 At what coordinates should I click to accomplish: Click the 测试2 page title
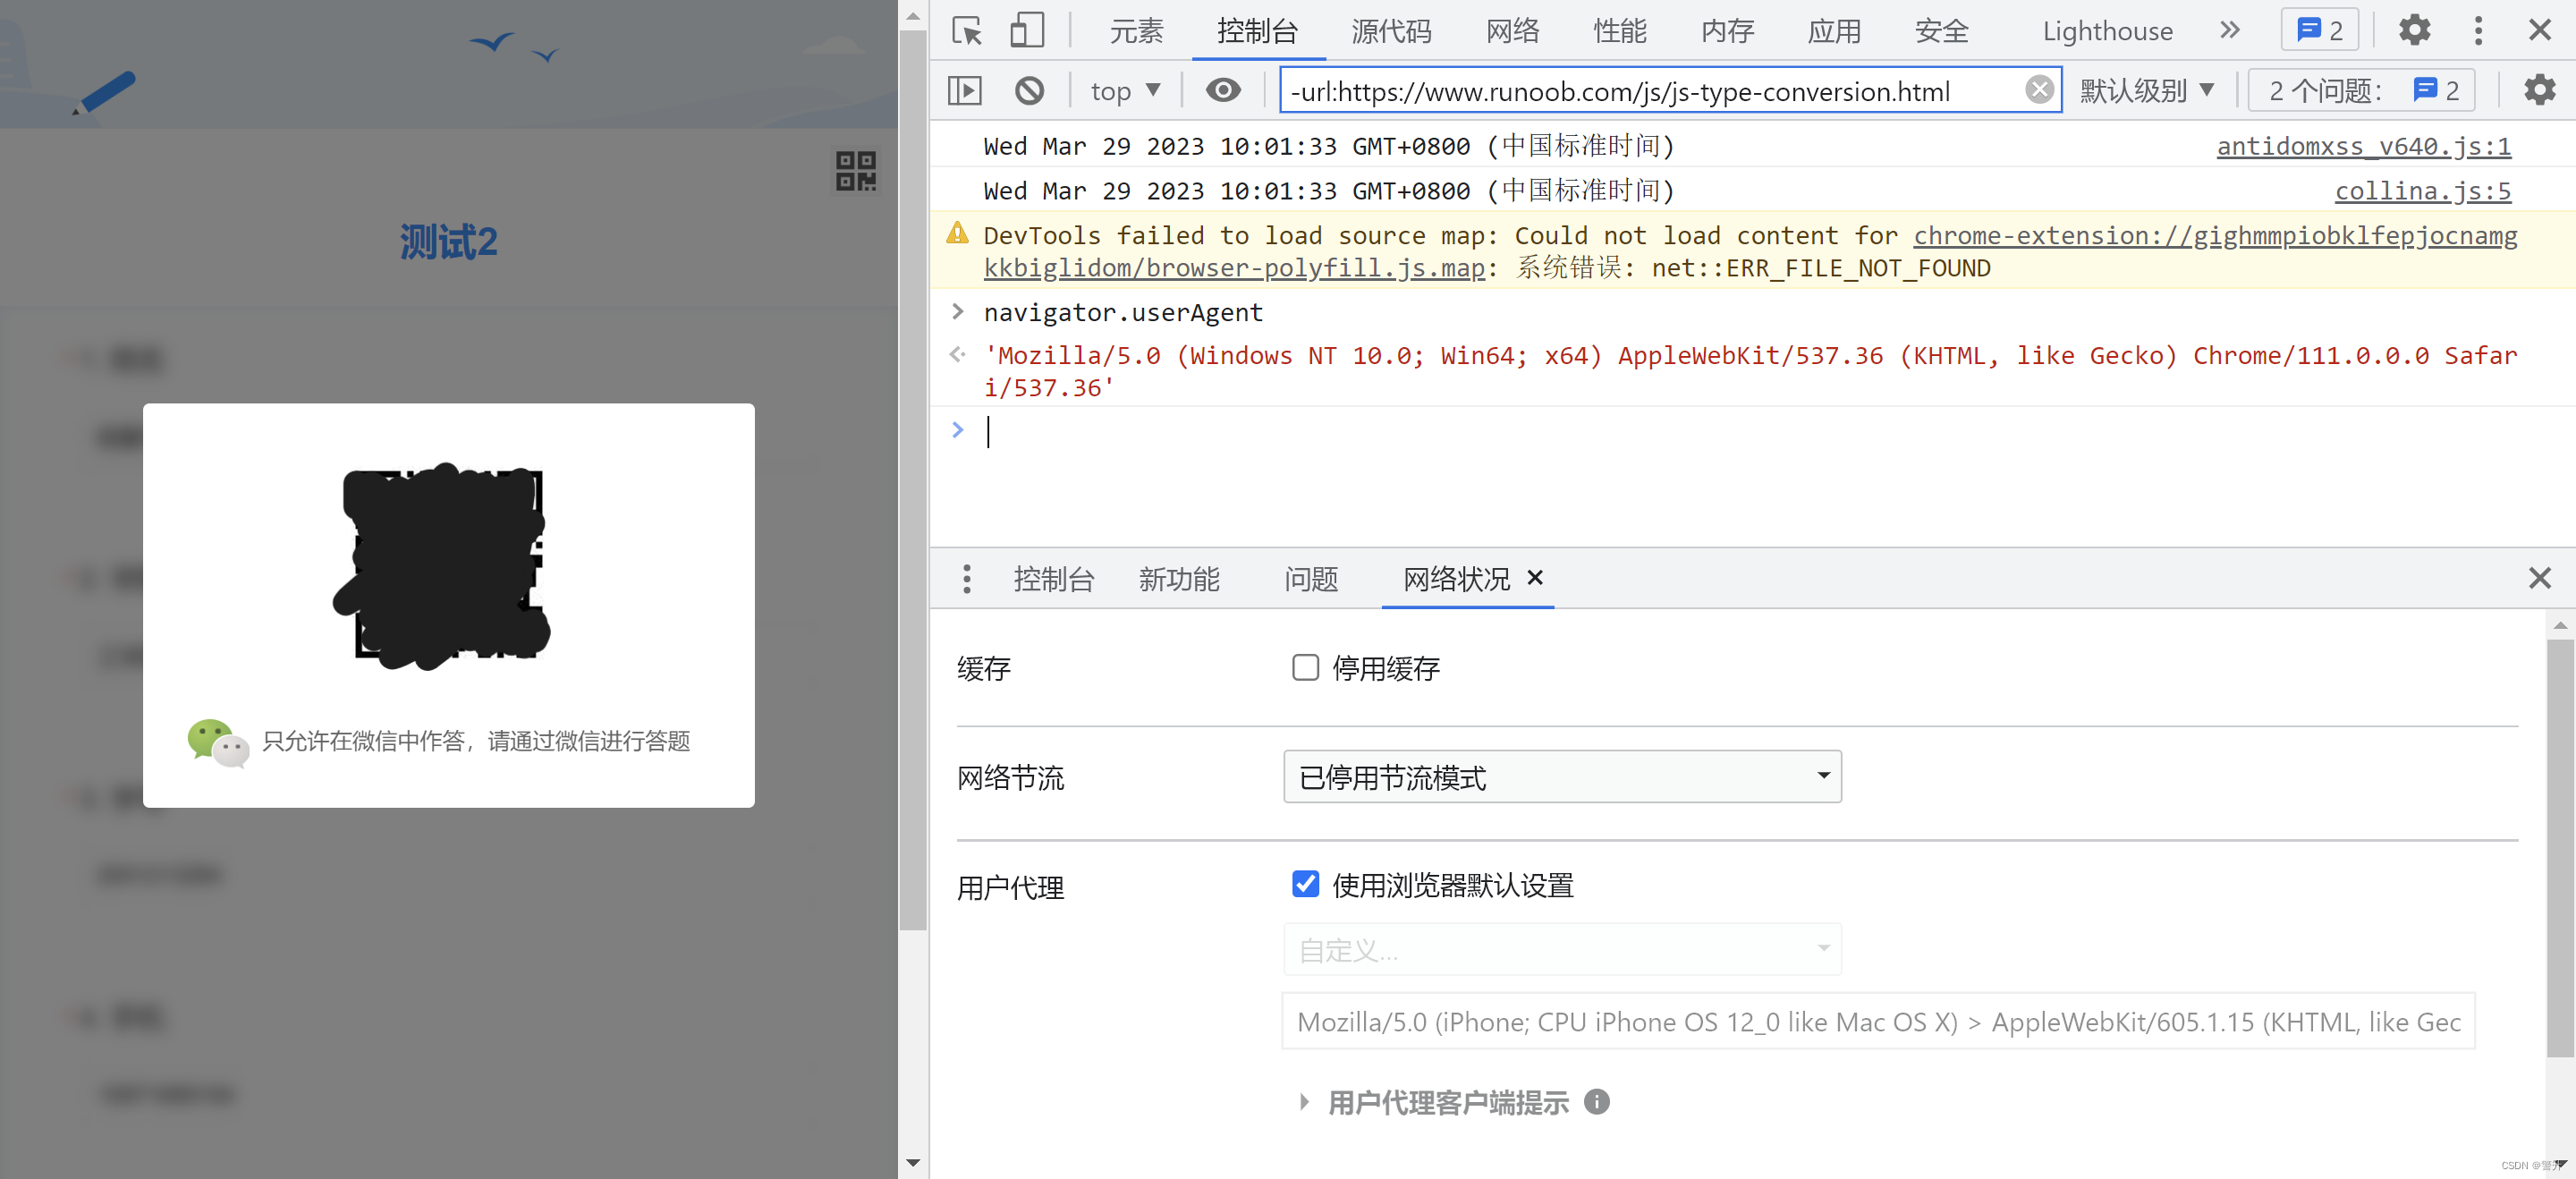coord(448,242)
